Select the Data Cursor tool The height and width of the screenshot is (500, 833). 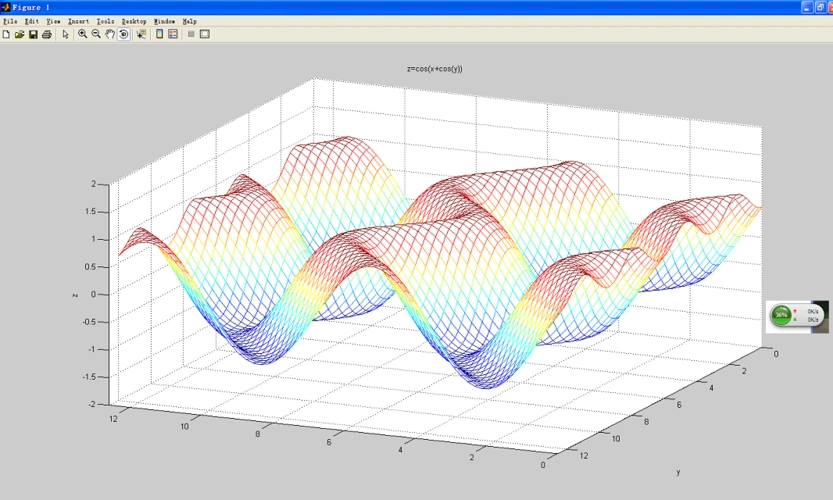pyautogui.click(x=141, y=34)
